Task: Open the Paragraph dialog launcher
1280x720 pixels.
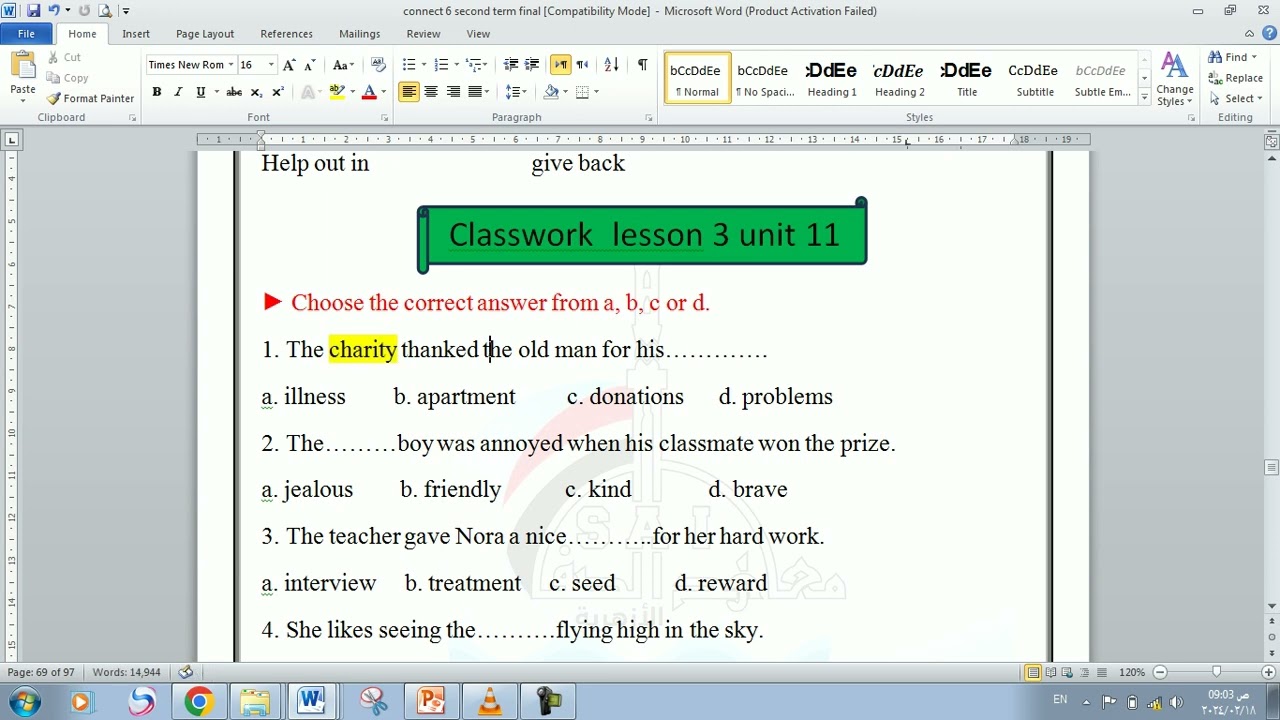Action: pyautogui.click(x=648, y=118)
